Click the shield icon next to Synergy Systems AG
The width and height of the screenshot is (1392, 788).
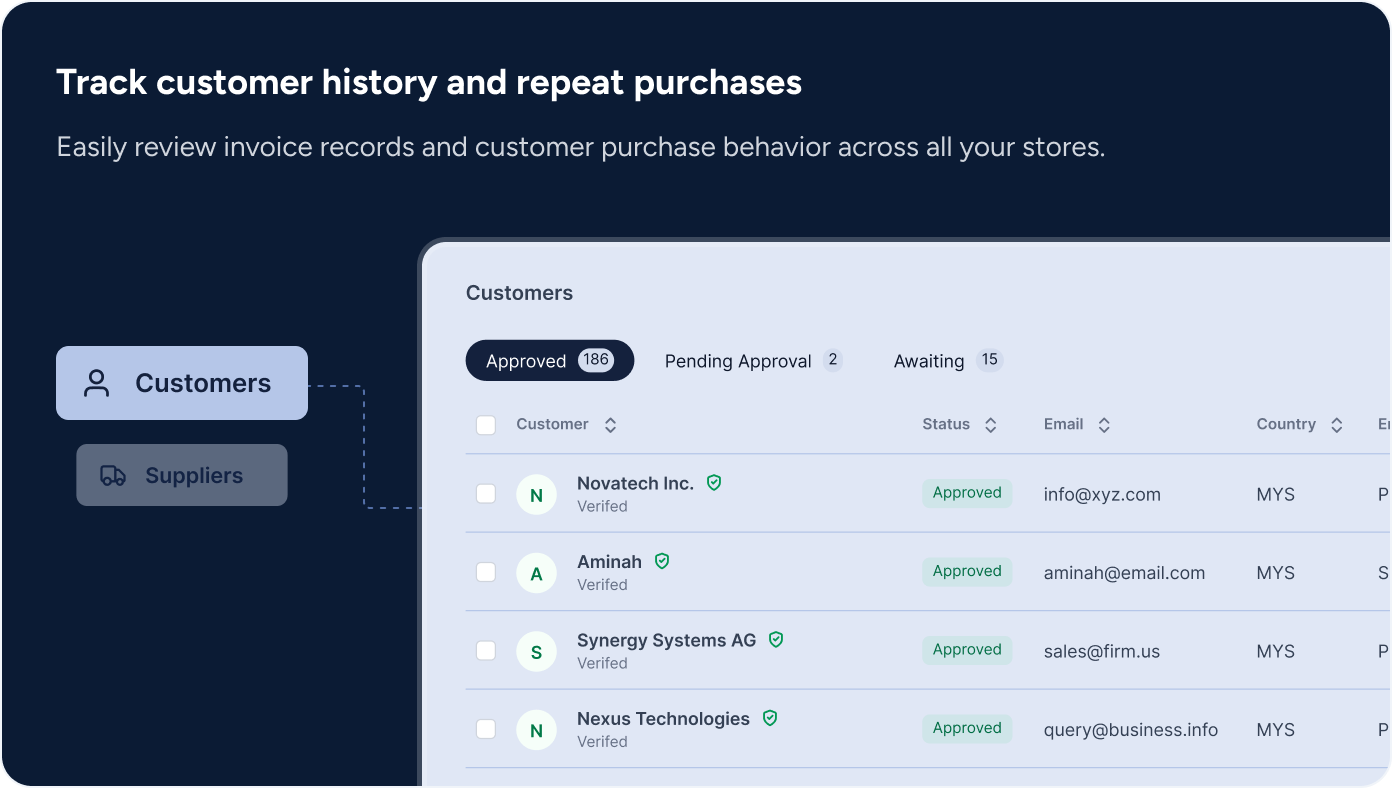[776, 640]
